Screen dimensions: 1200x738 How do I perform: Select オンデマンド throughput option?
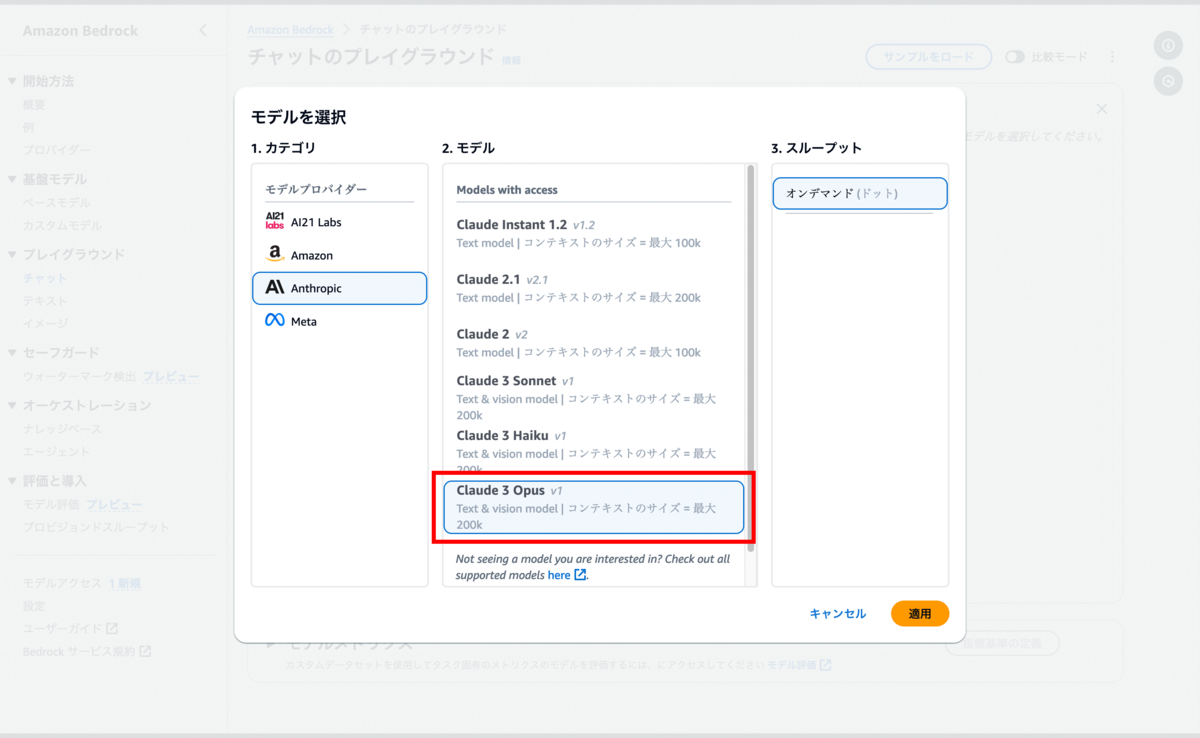point(860,193)
